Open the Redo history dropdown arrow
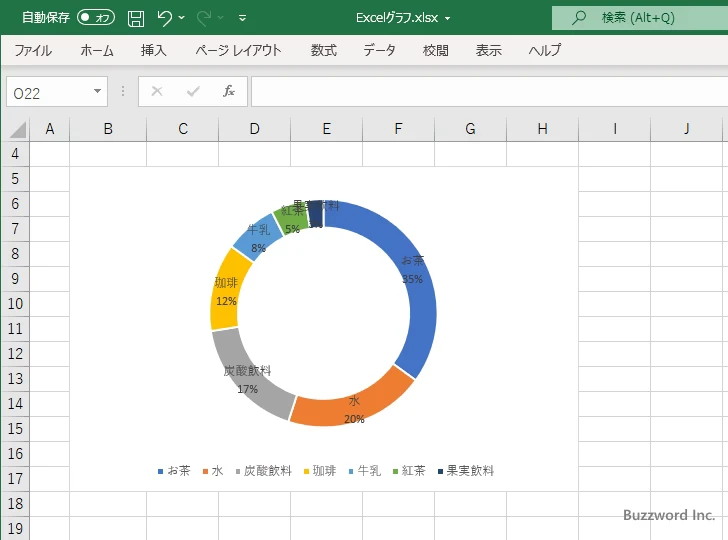The image size is (728, 540). coord(221,18)
